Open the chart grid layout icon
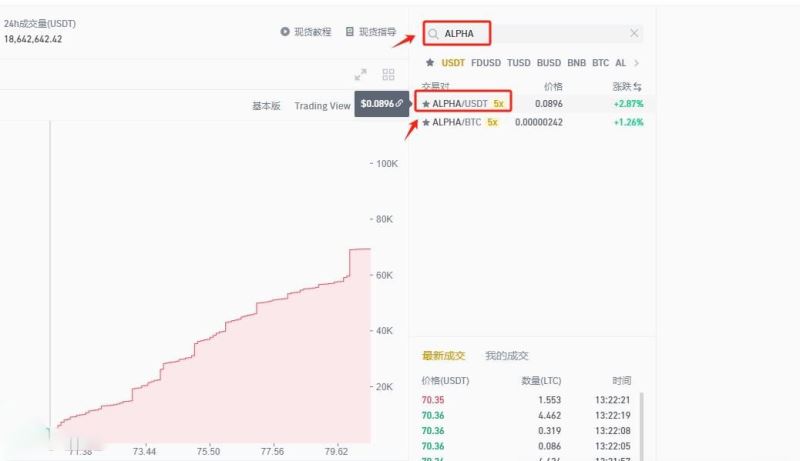 tap(388, 75)
